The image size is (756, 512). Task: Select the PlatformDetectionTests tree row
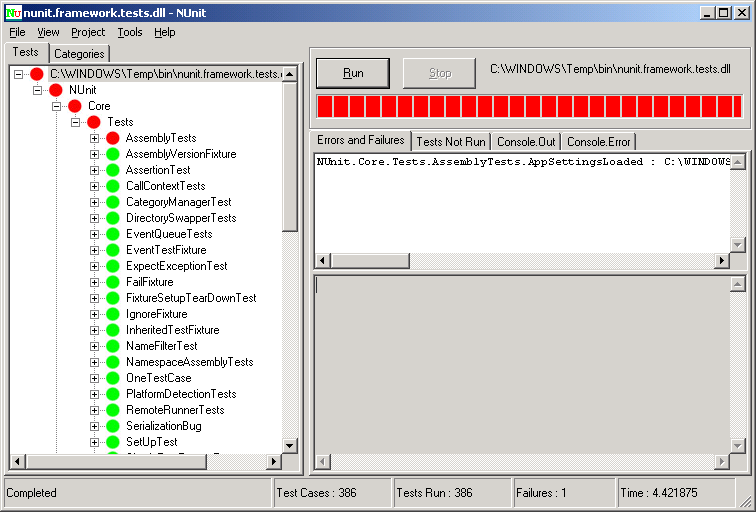click(x=181, y=394)
